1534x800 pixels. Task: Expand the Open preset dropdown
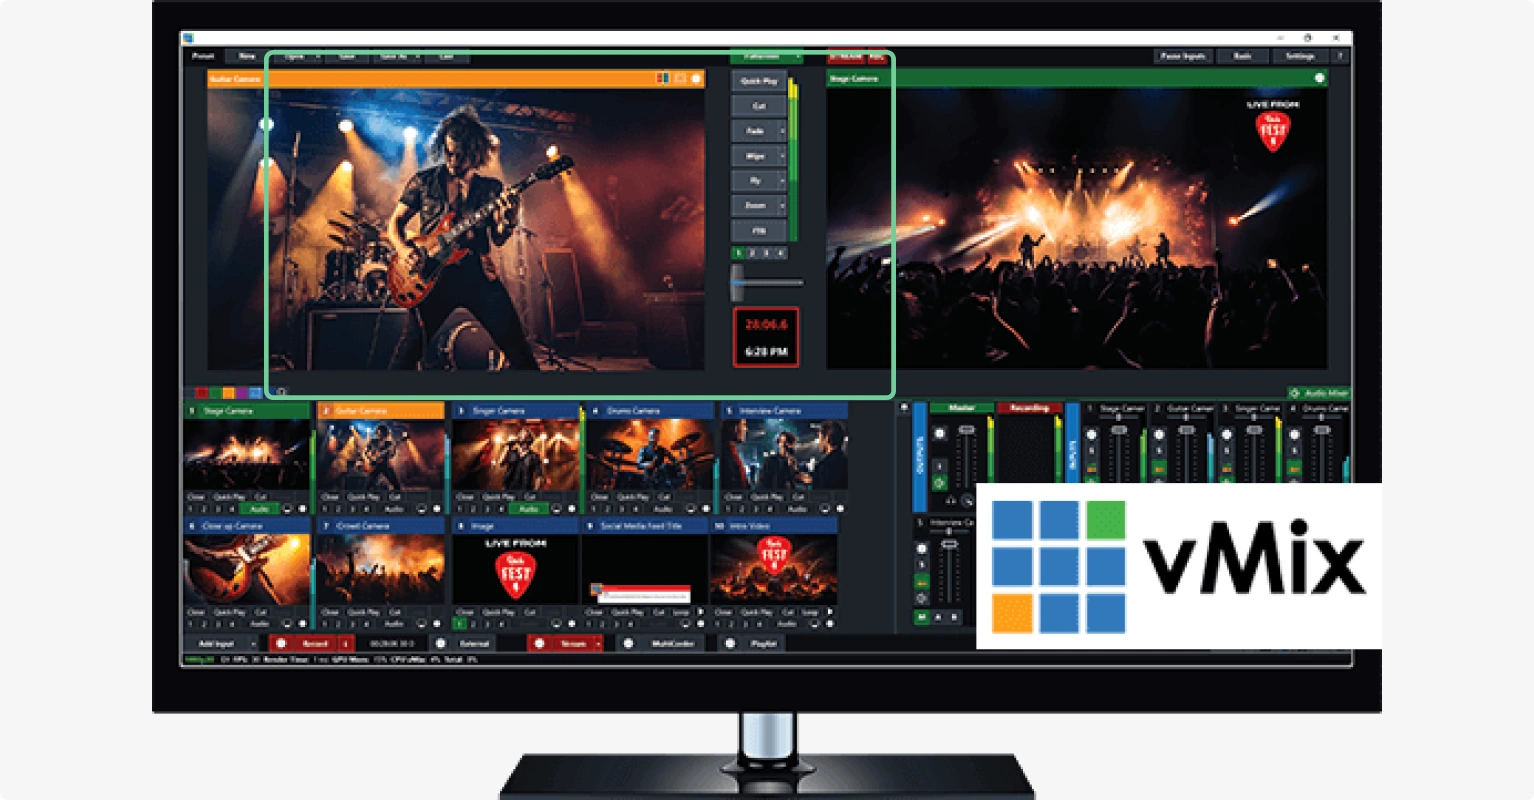[x=318, y=56]
